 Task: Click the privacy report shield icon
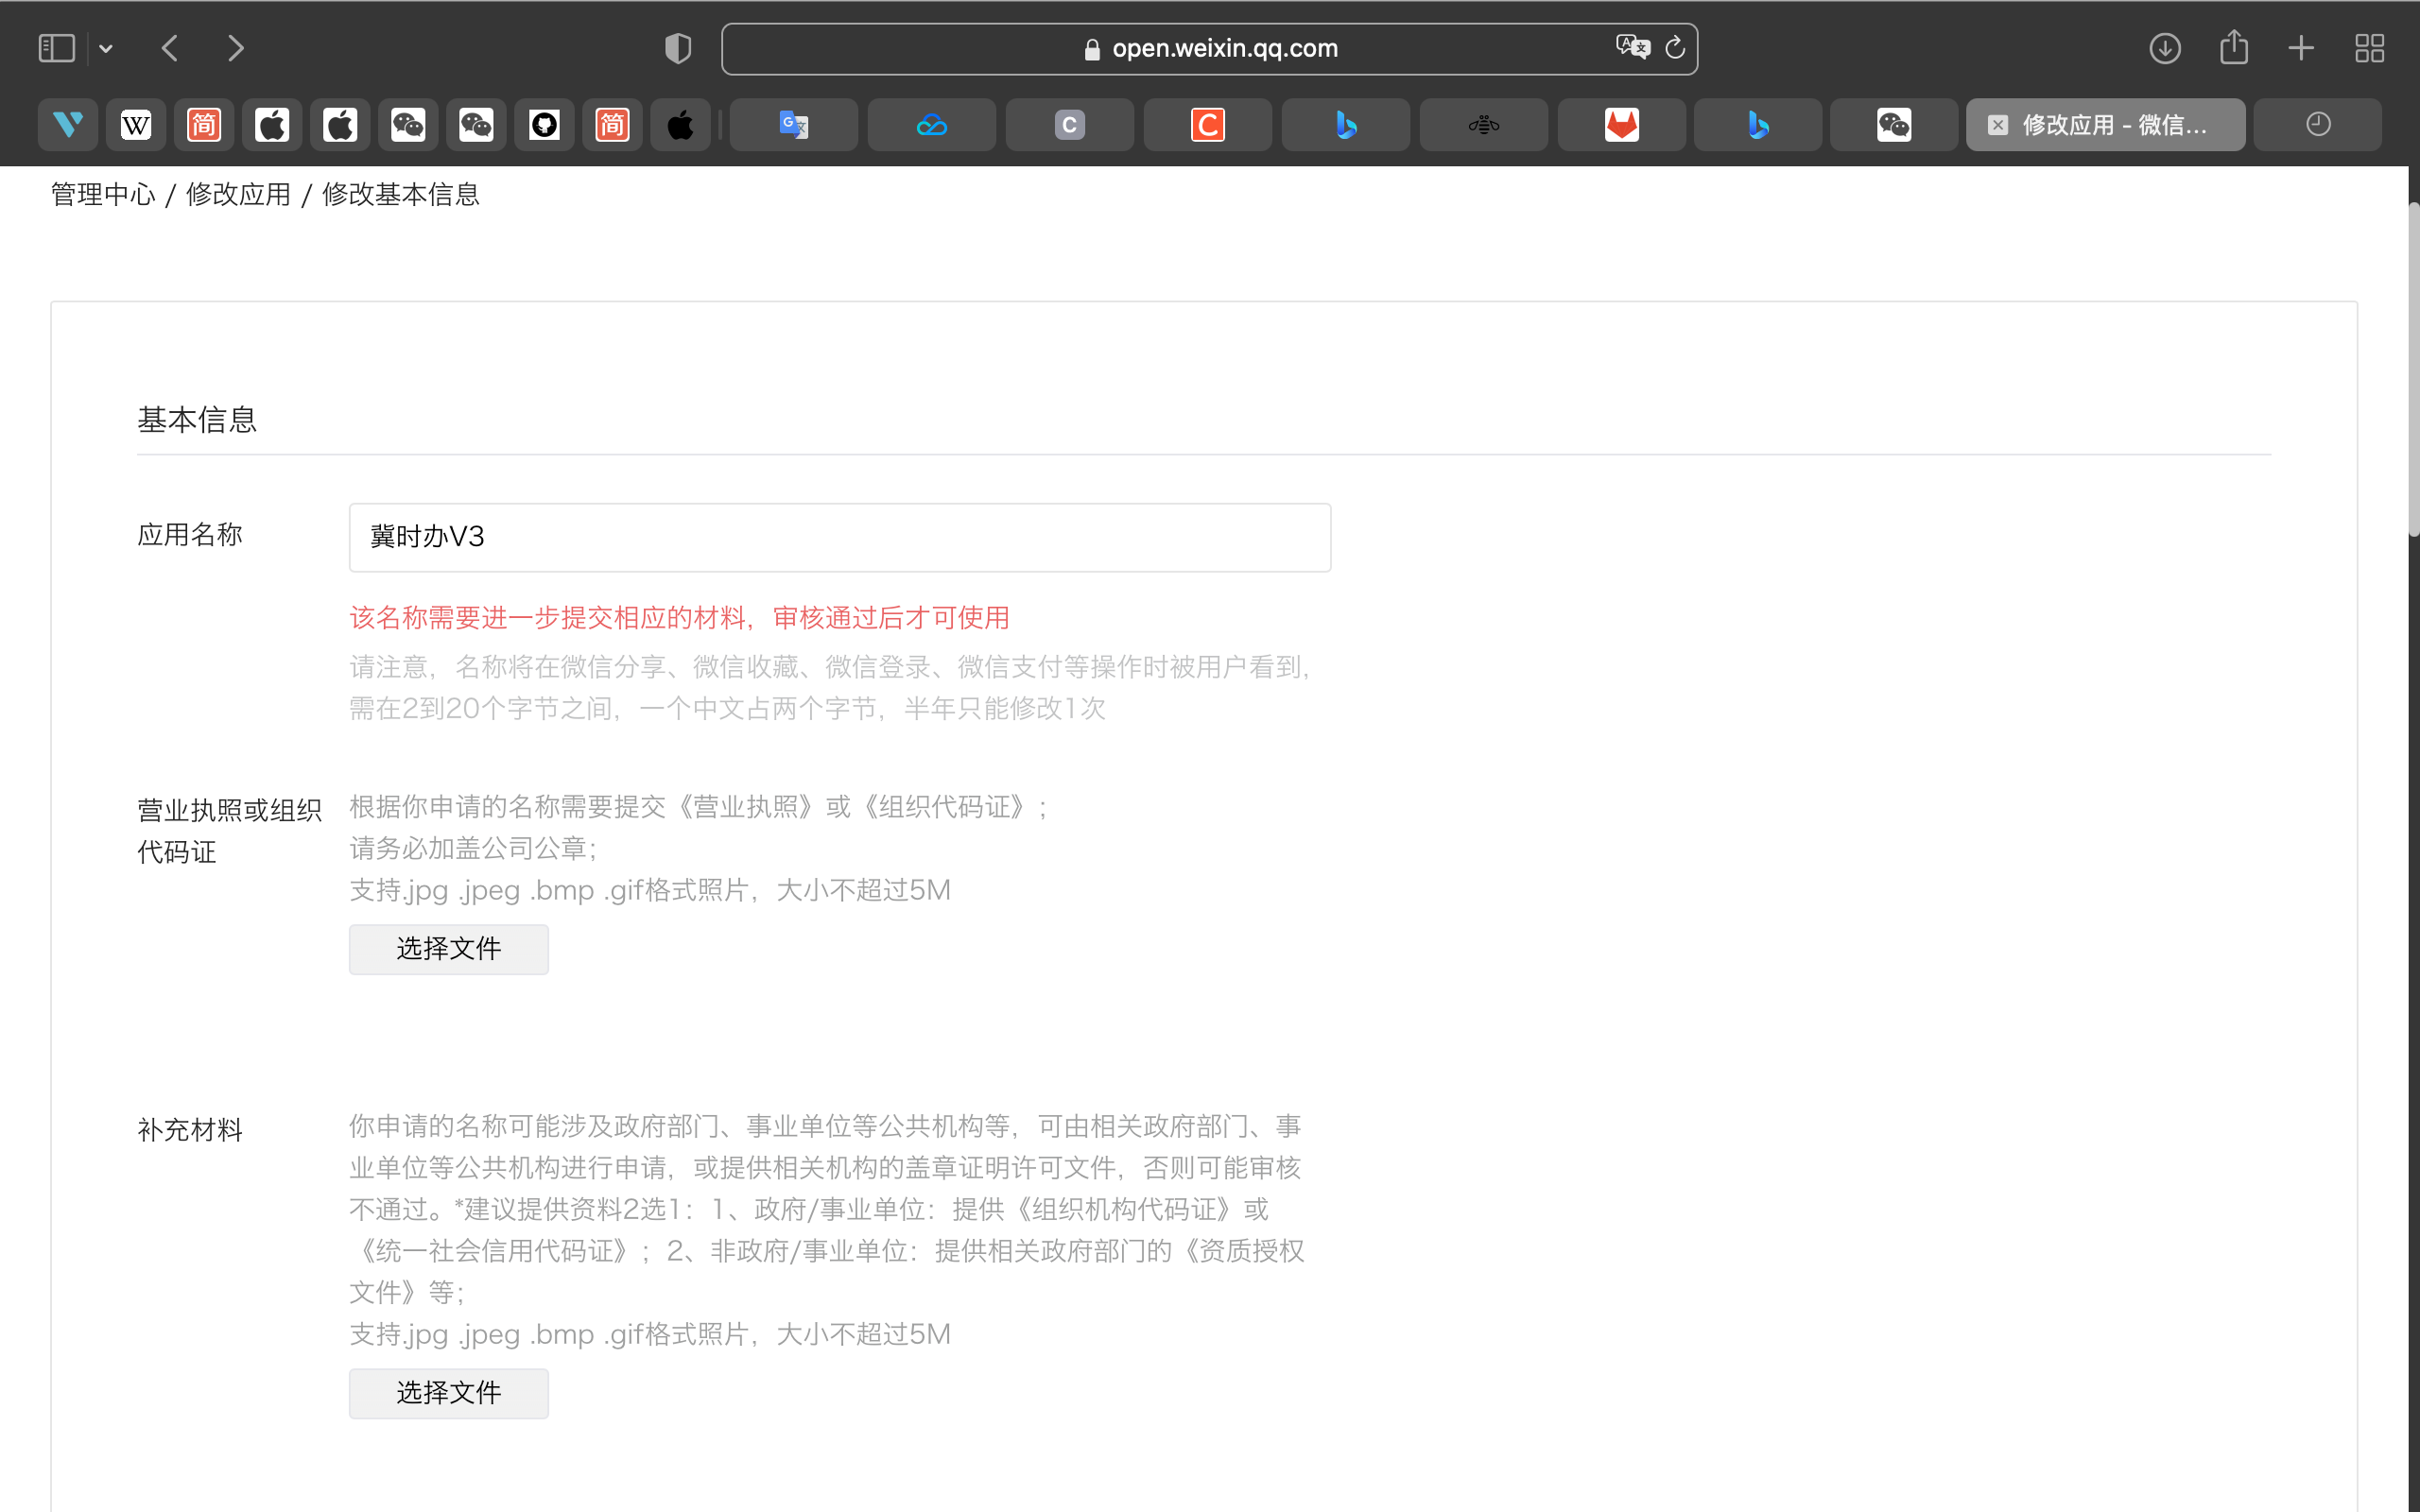(x=678, y=48)
